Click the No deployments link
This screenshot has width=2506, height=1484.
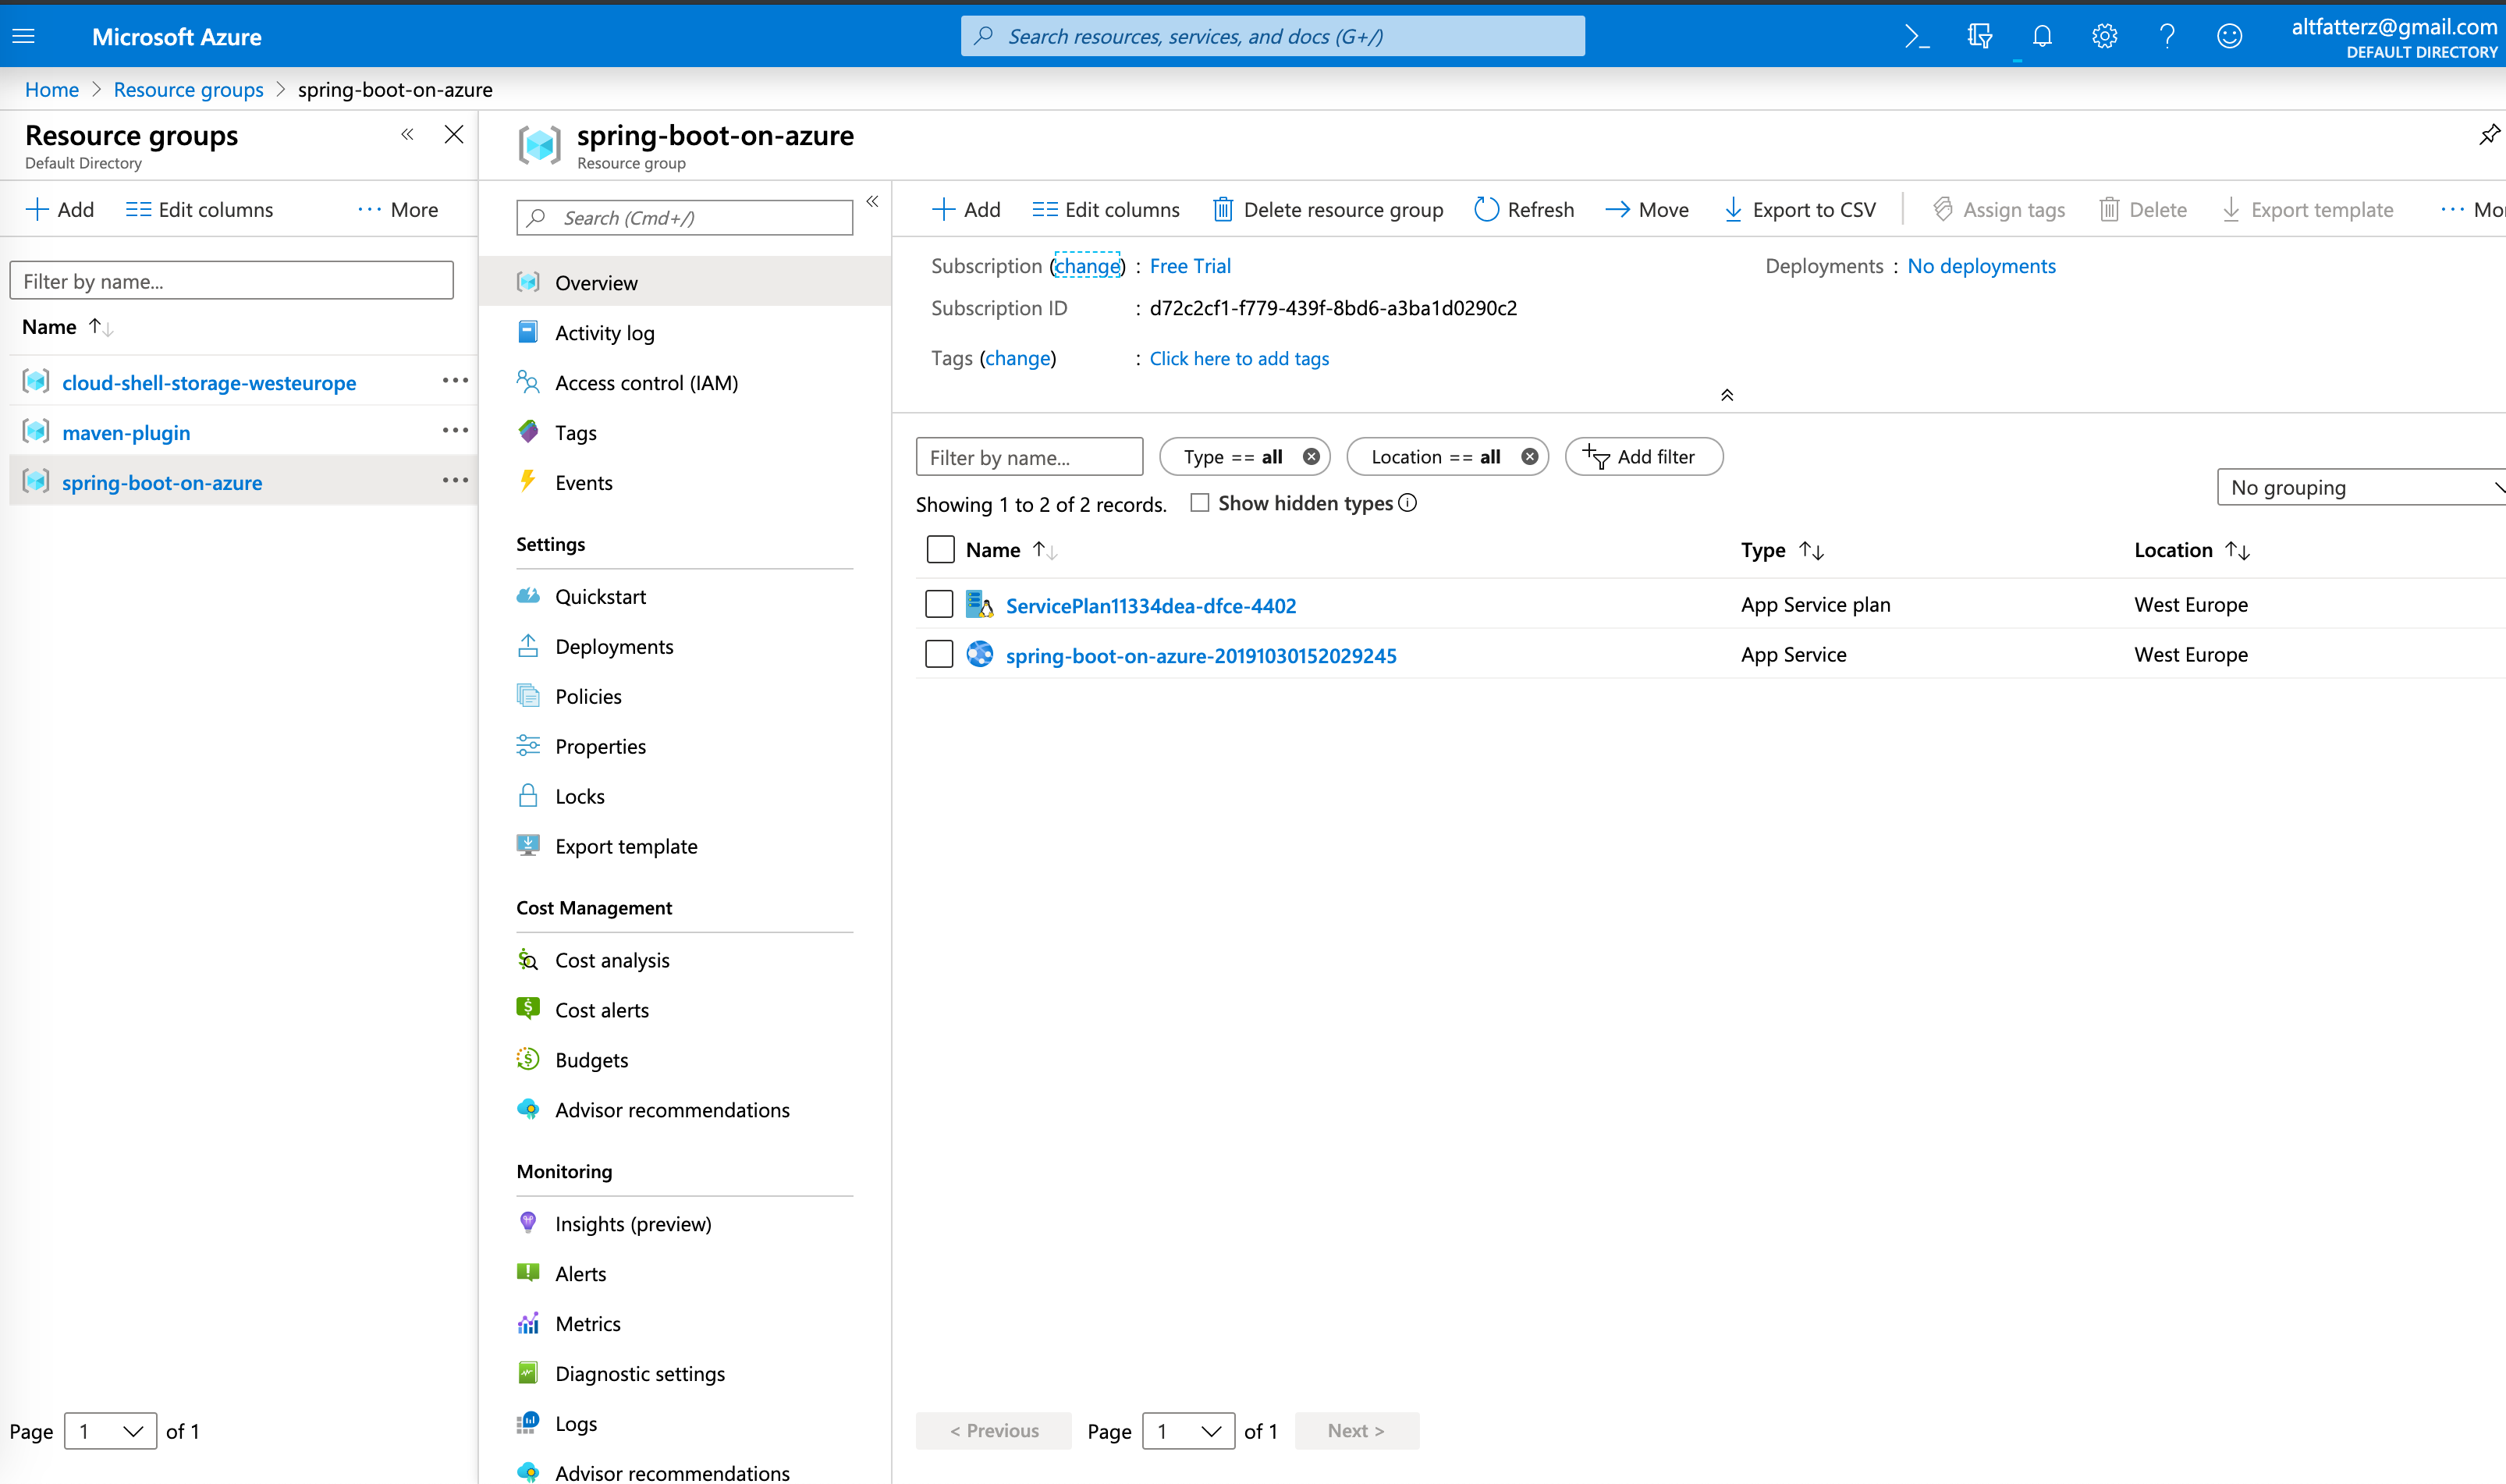point(1981,266)
